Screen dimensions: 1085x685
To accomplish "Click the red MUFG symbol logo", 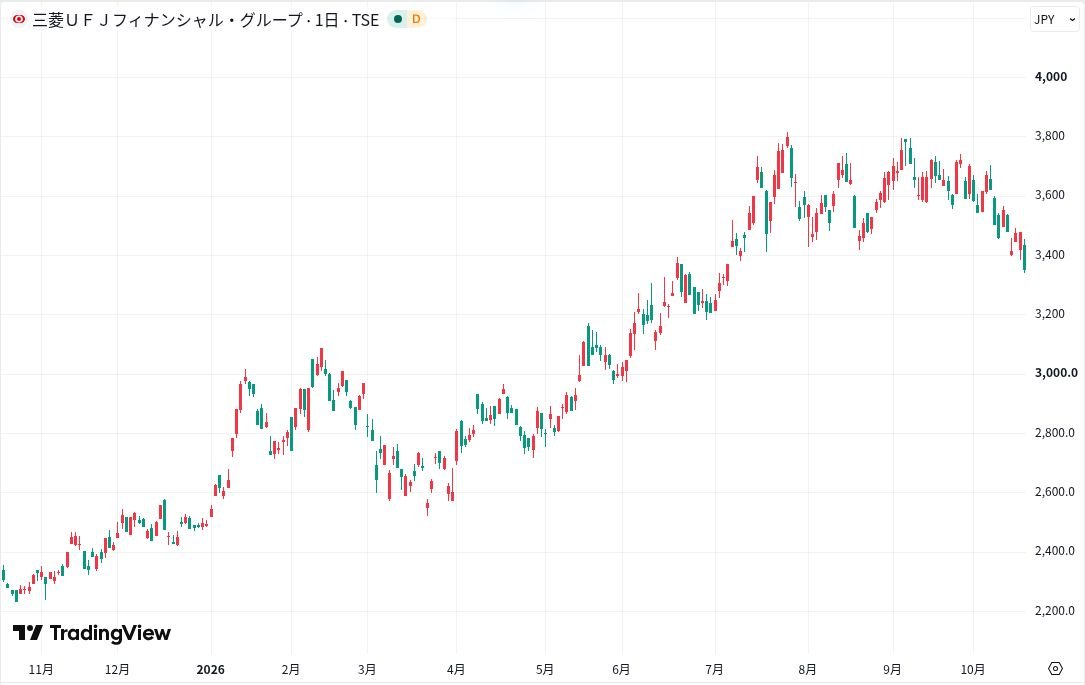I will coord(19,19).
